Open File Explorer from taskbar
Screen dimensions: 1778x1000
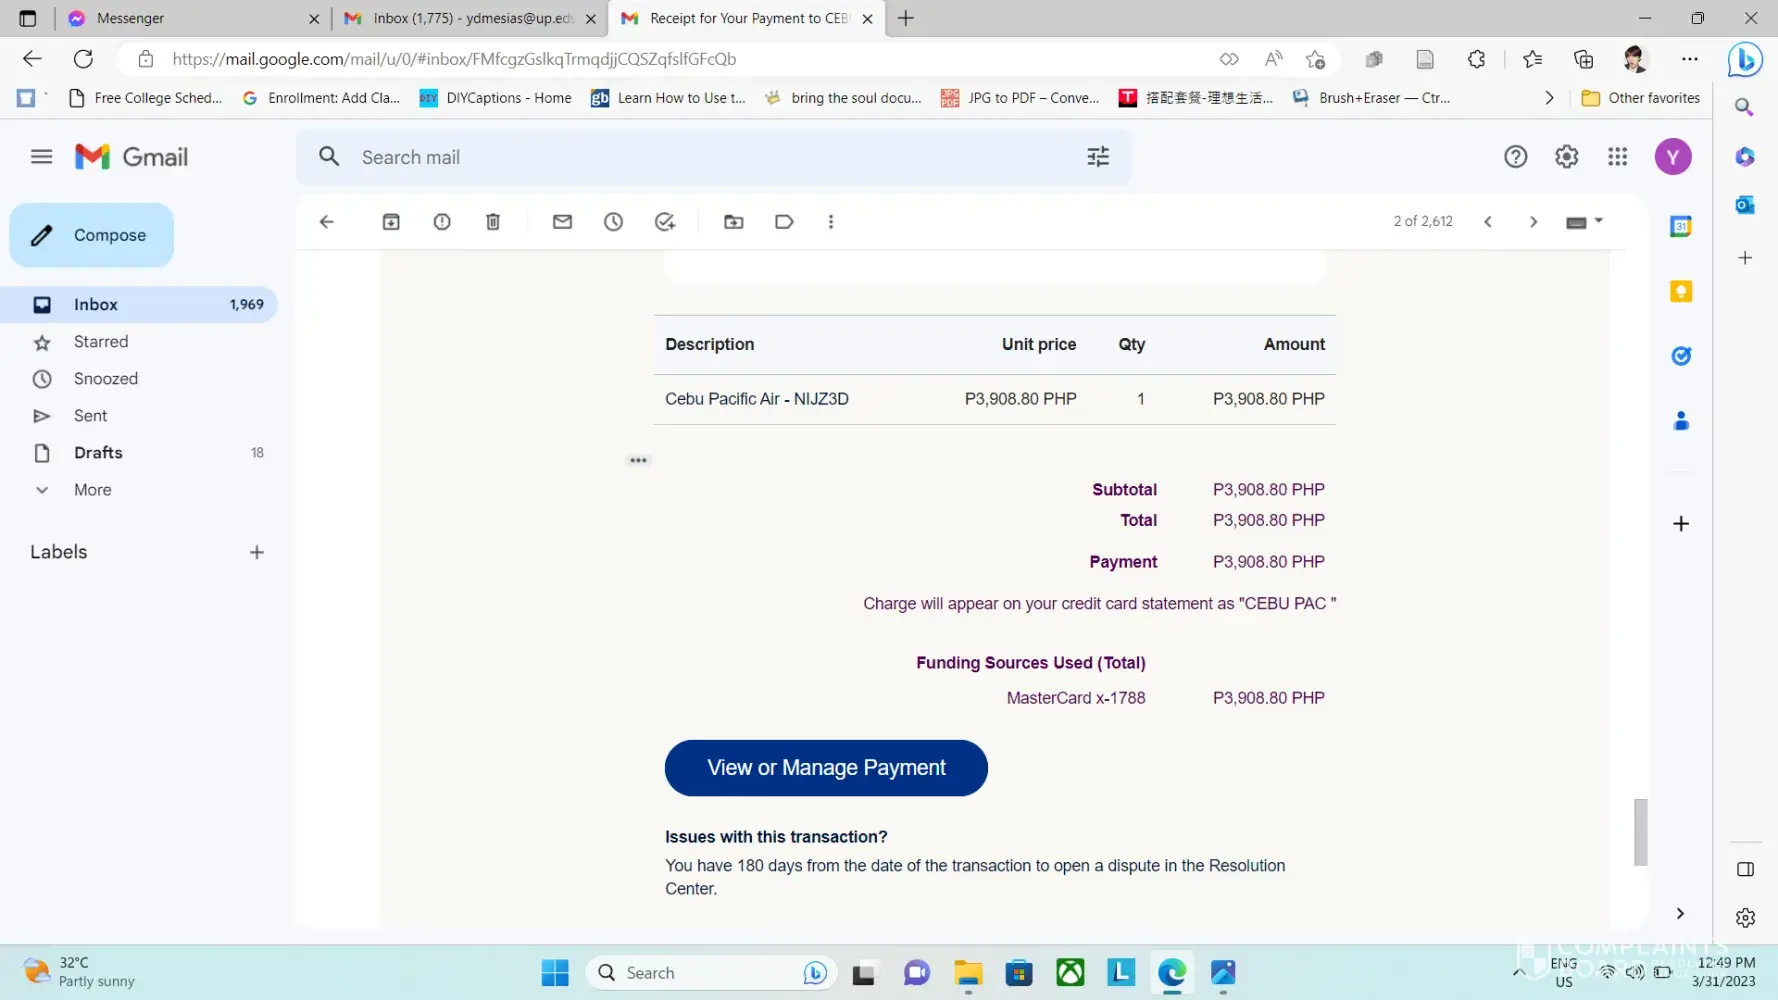(x=967, y=972)
